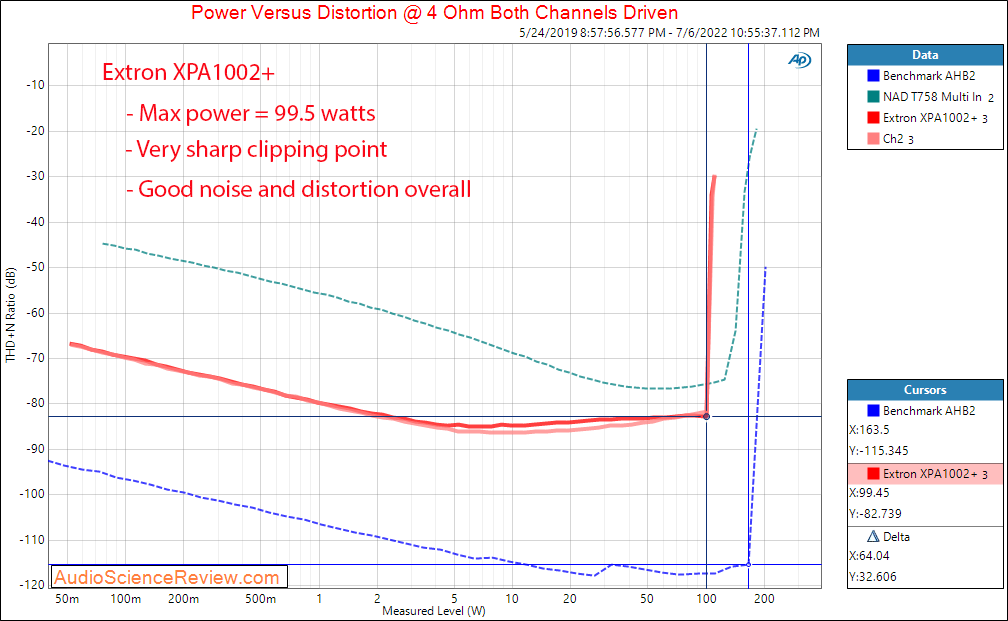The image size is (1008, 621).
Task: Click the Max power = 99.5 watts annotation
Action: pos(251,113)
